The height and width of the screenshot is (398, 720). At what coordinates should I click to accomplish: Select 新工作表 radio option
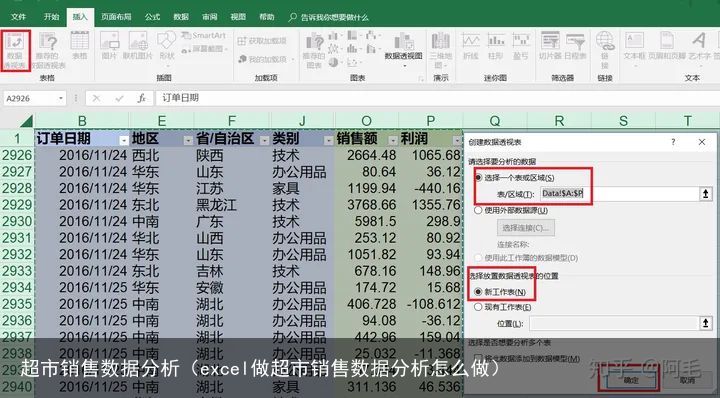[x=478, y=291]
